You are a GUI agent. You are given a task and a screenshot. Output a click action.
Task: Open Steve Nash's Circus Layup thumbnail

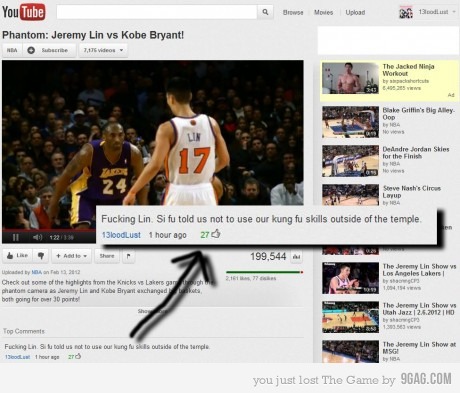[x=350, y=195]
